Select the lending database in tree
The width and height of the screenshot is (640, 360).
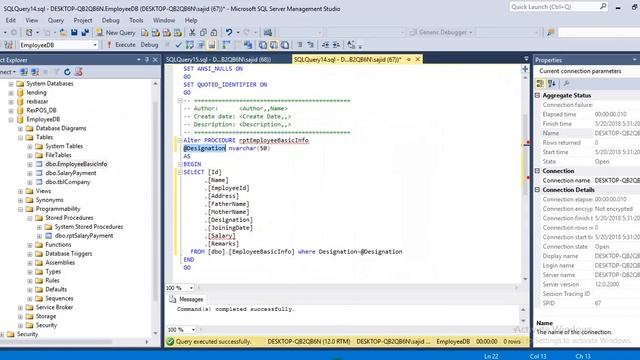click(36, 93)
